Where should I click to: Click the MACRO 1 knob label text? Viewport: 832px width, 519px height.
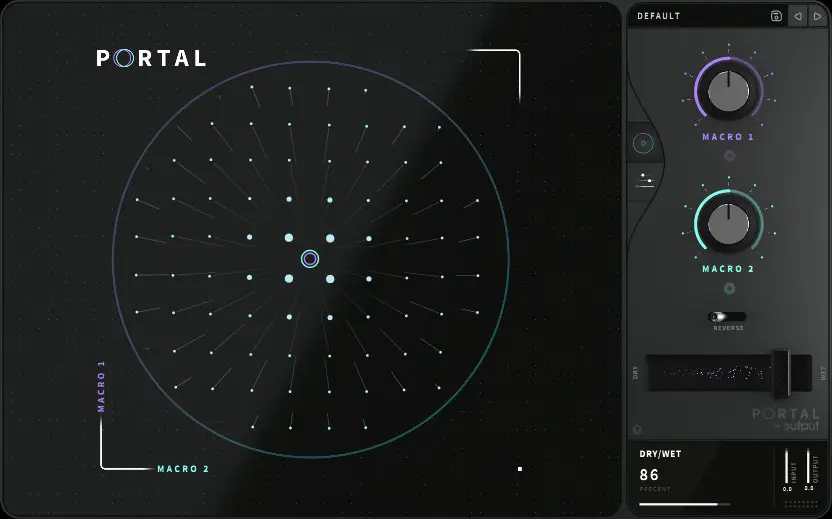tap(728, 137)
